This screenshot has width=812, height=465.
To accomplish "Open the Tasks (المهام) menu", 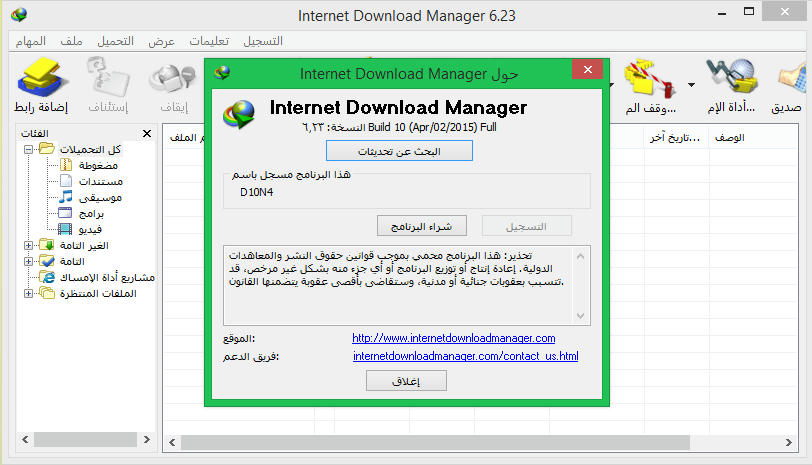I will 31,41.
